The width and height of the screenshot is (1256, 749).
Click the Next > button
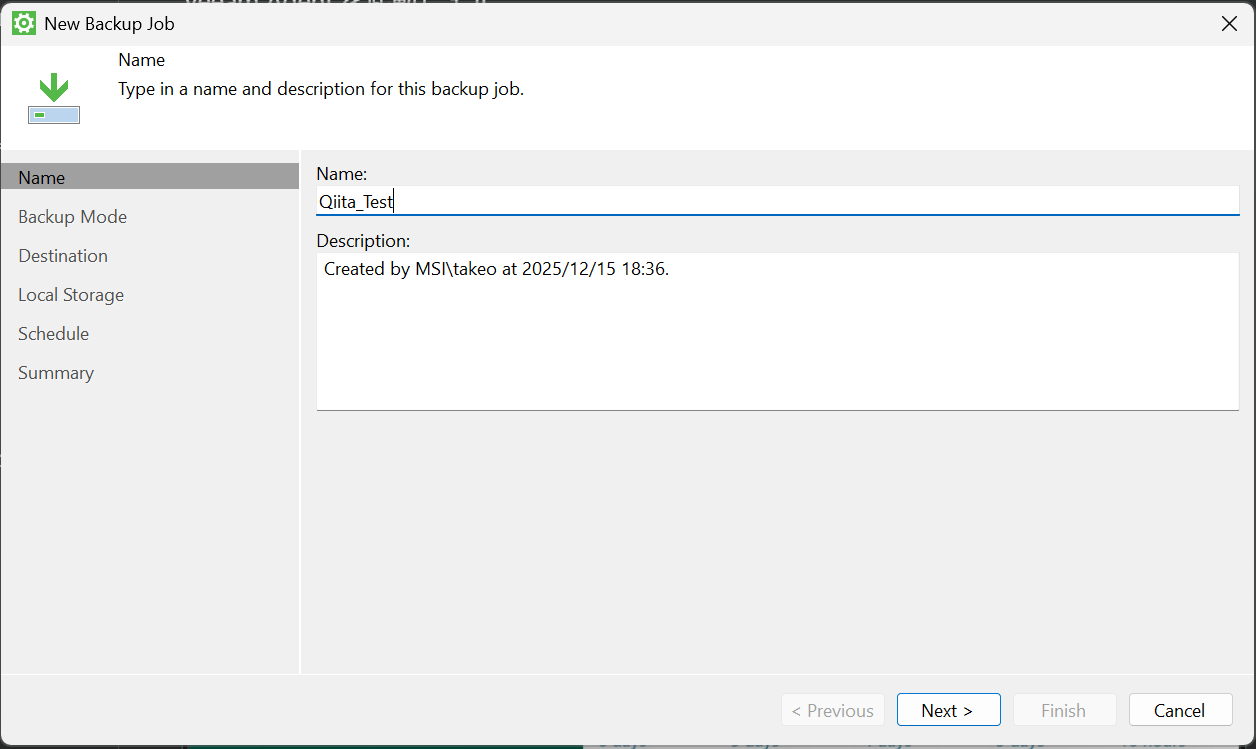click(x=948, y=710)
